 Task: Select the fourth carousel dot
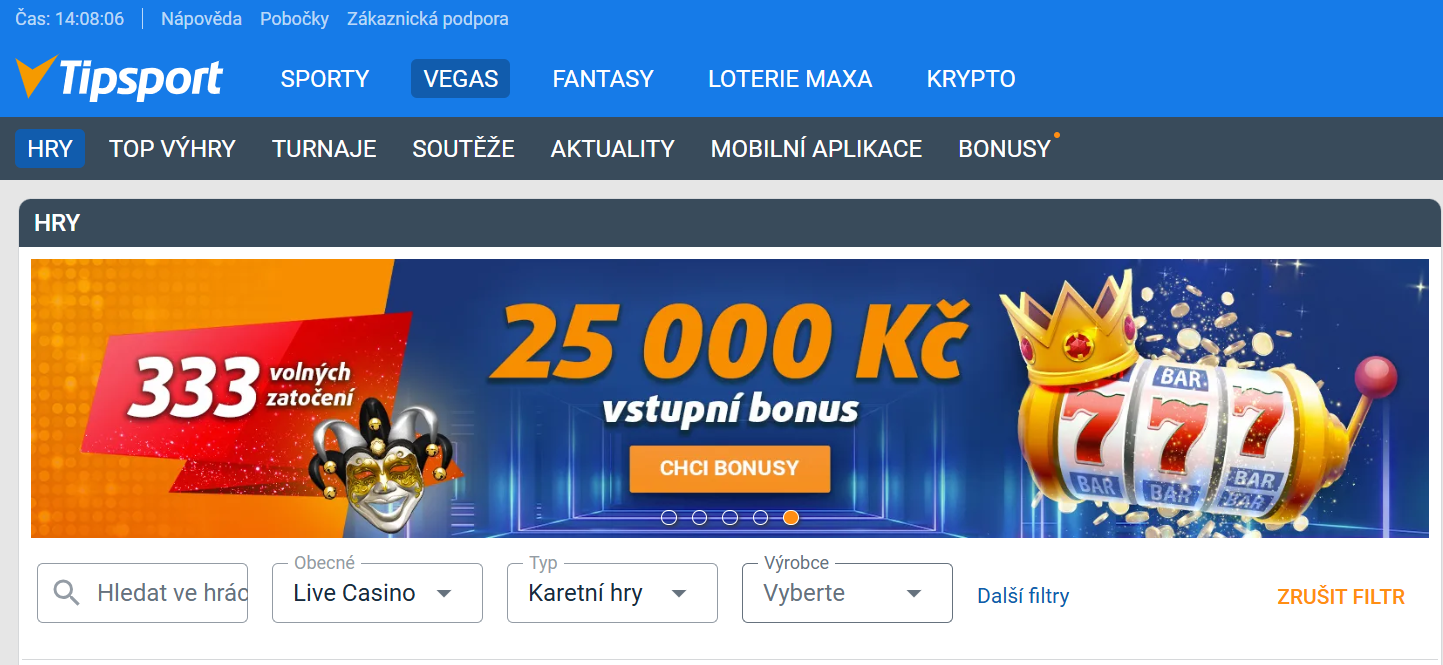click(761, 517)
